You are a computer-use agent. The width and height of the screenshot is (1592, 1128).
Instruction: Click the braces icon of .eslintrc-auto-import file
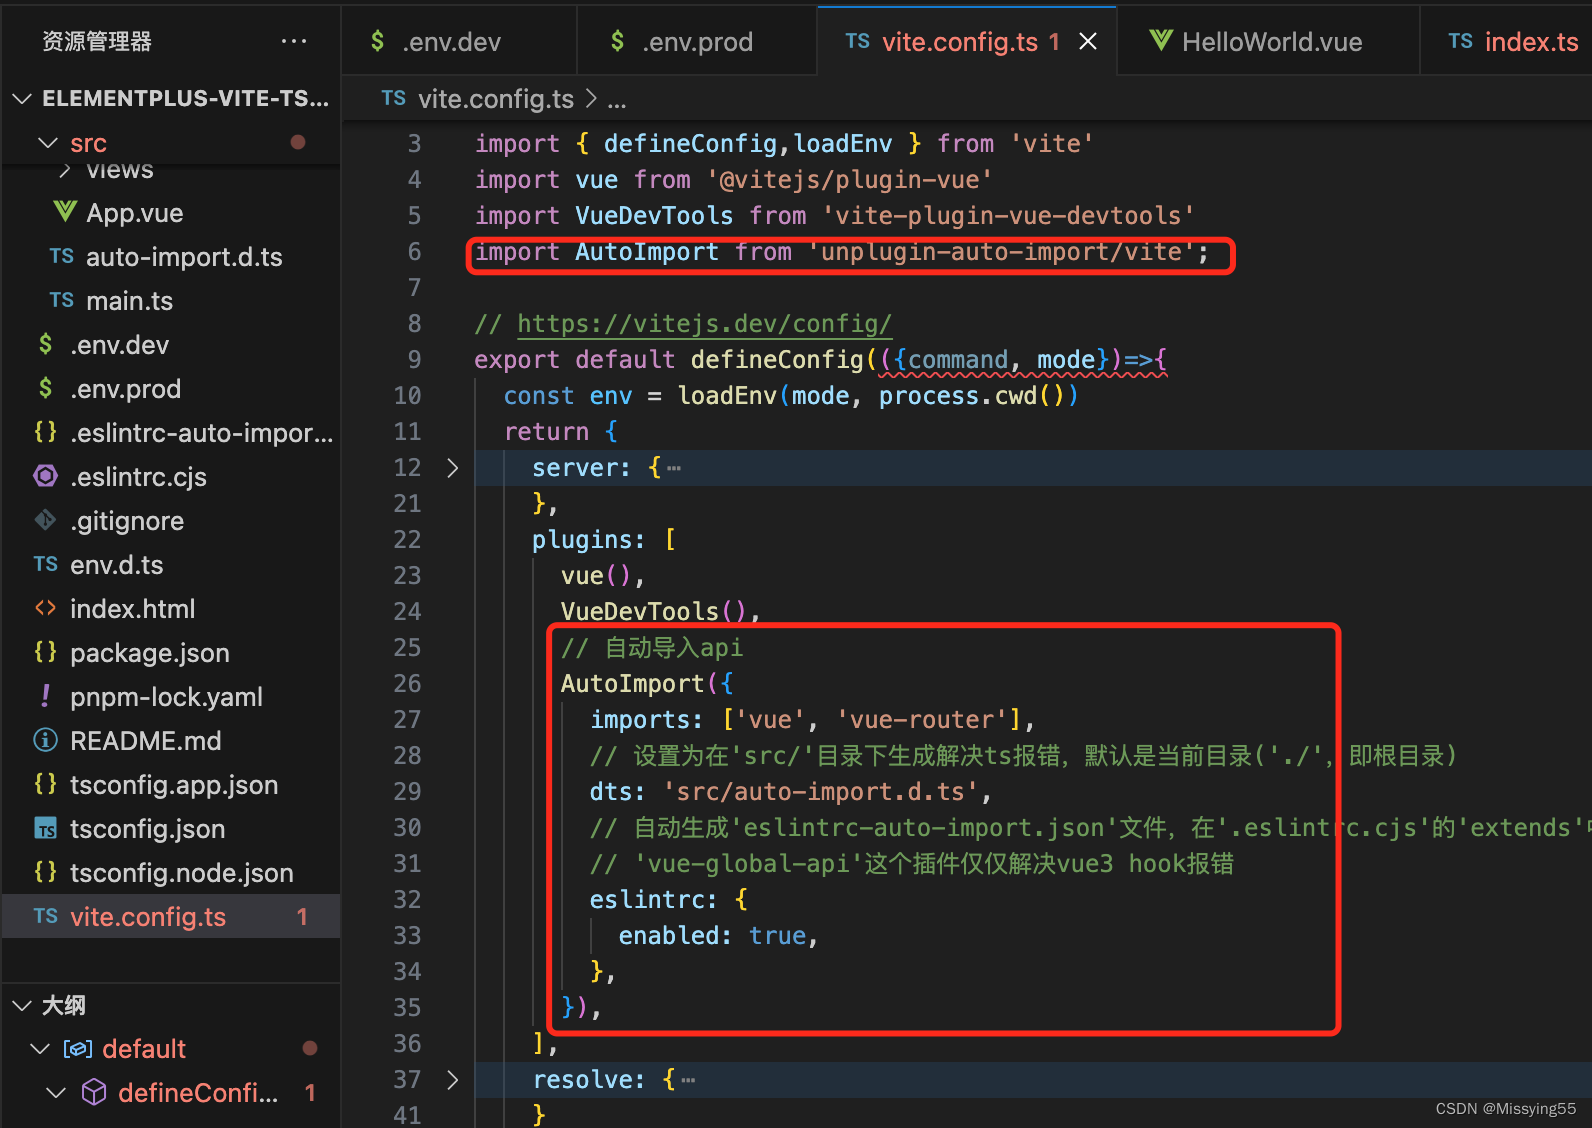tap(46, 432)
